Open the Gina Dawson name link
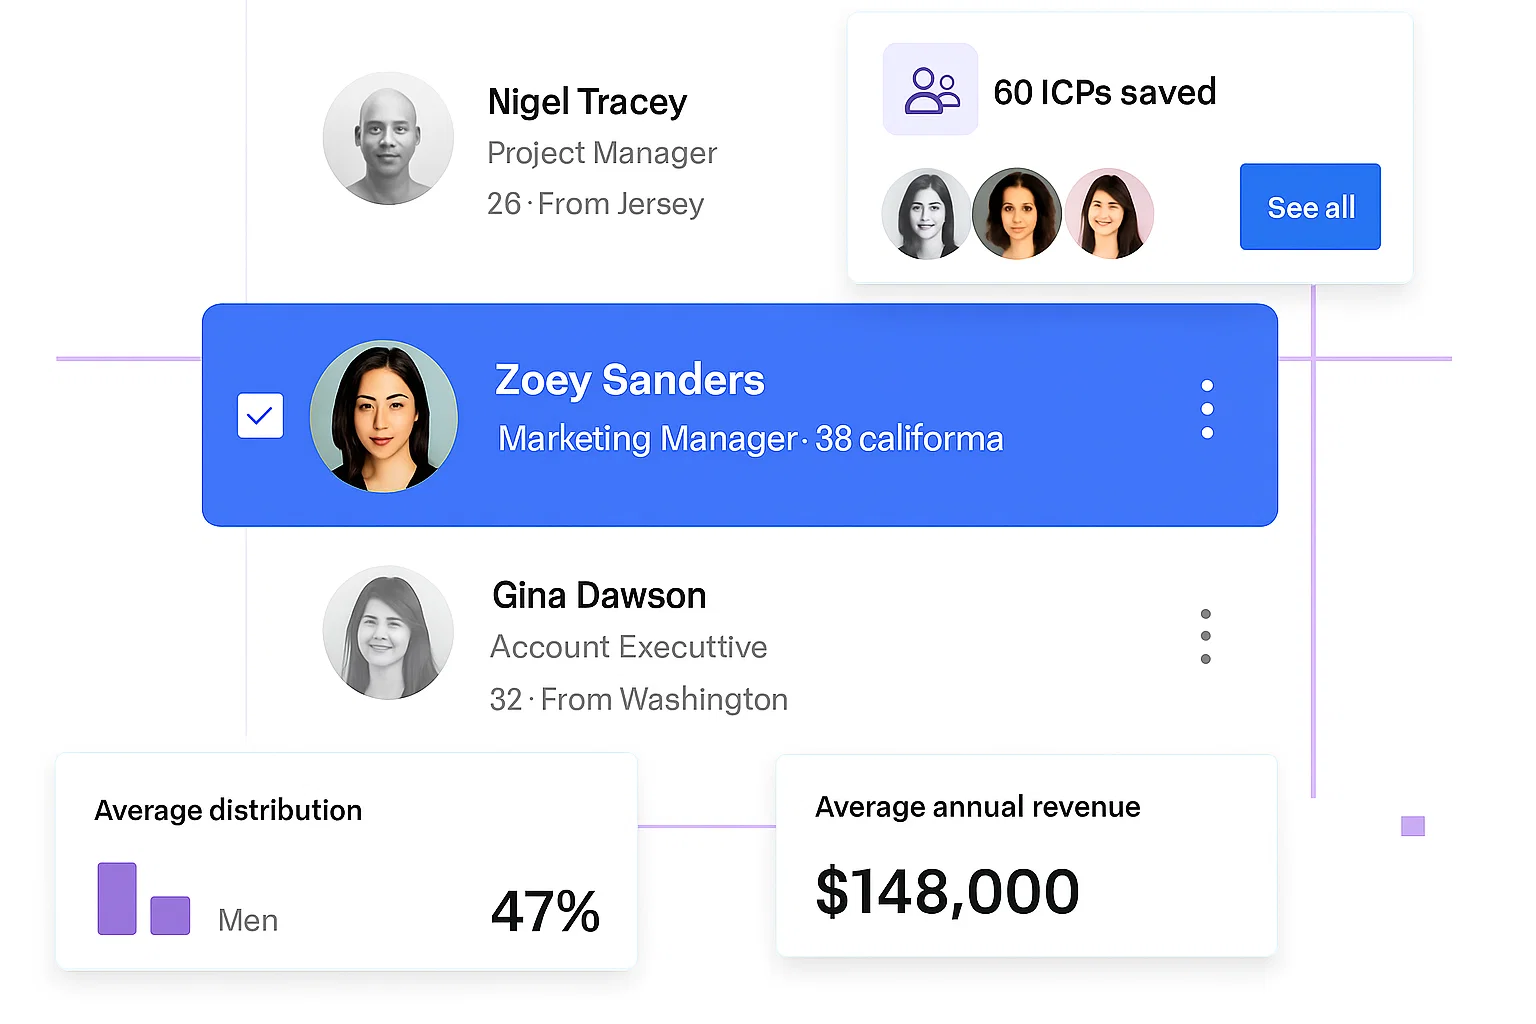Screen dimensions: 1536x1024 point(599,596)
